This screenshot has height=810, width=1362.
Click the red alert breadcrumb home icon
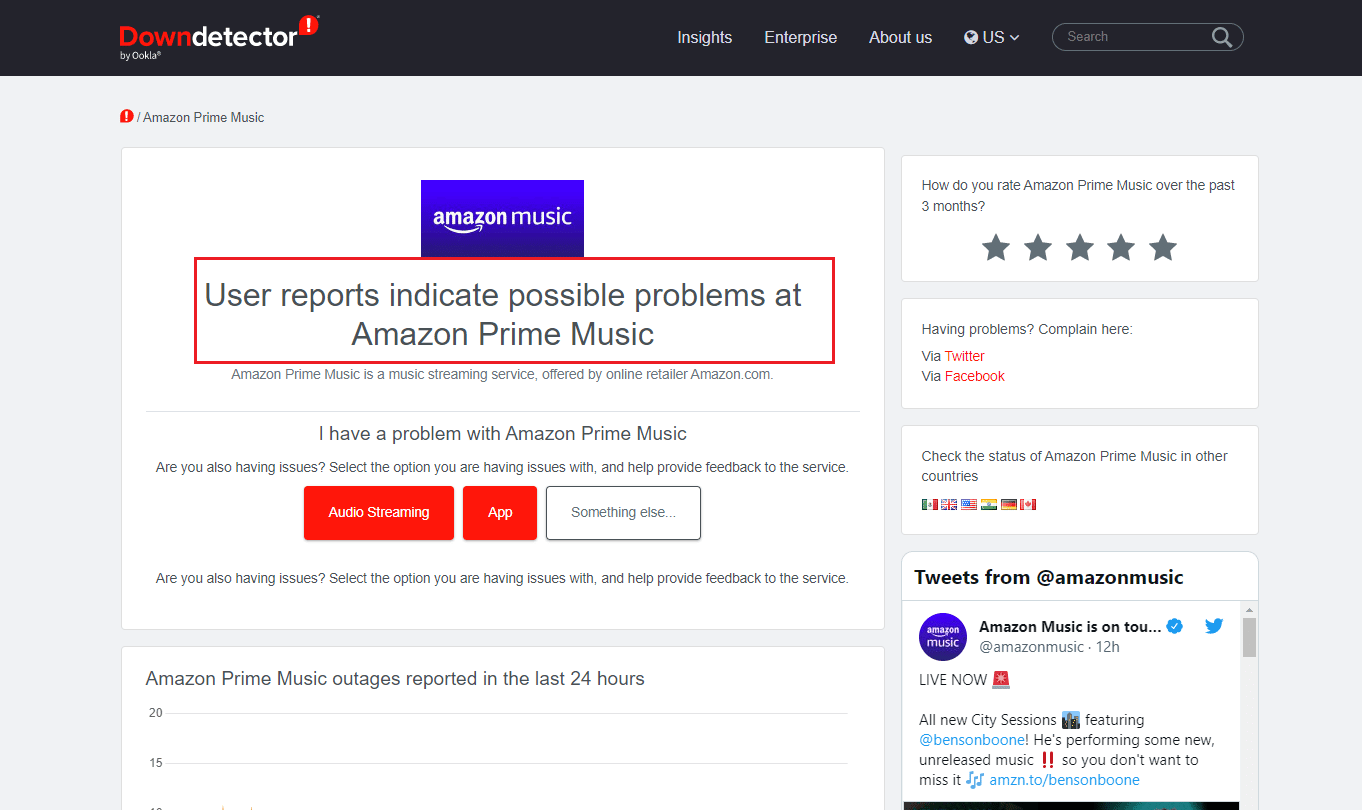(x=127, y=117)
